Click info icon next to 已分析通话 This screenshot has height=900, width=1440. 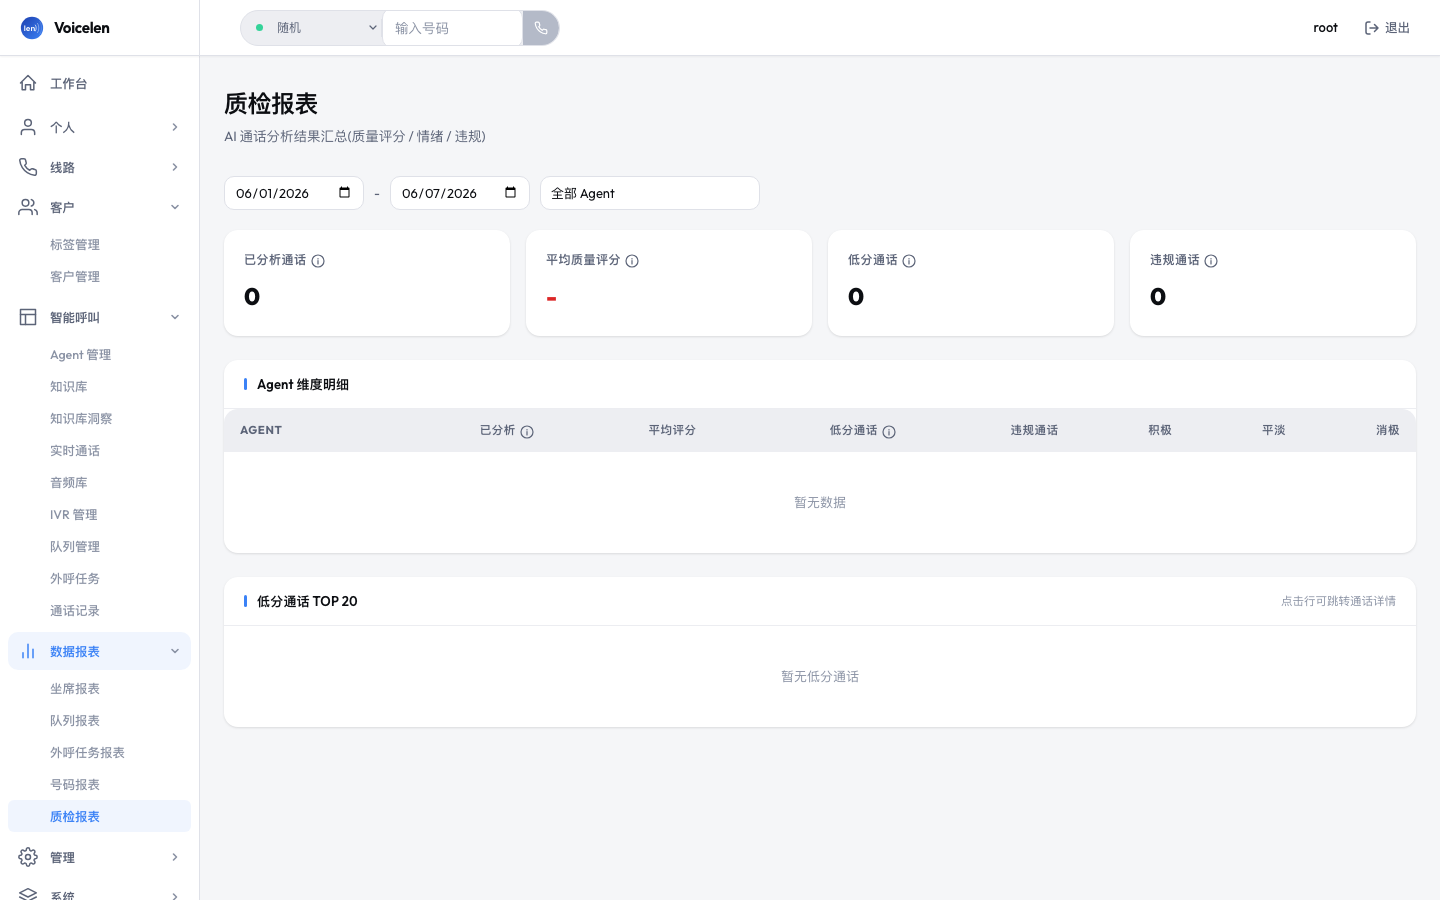point(318,261)
